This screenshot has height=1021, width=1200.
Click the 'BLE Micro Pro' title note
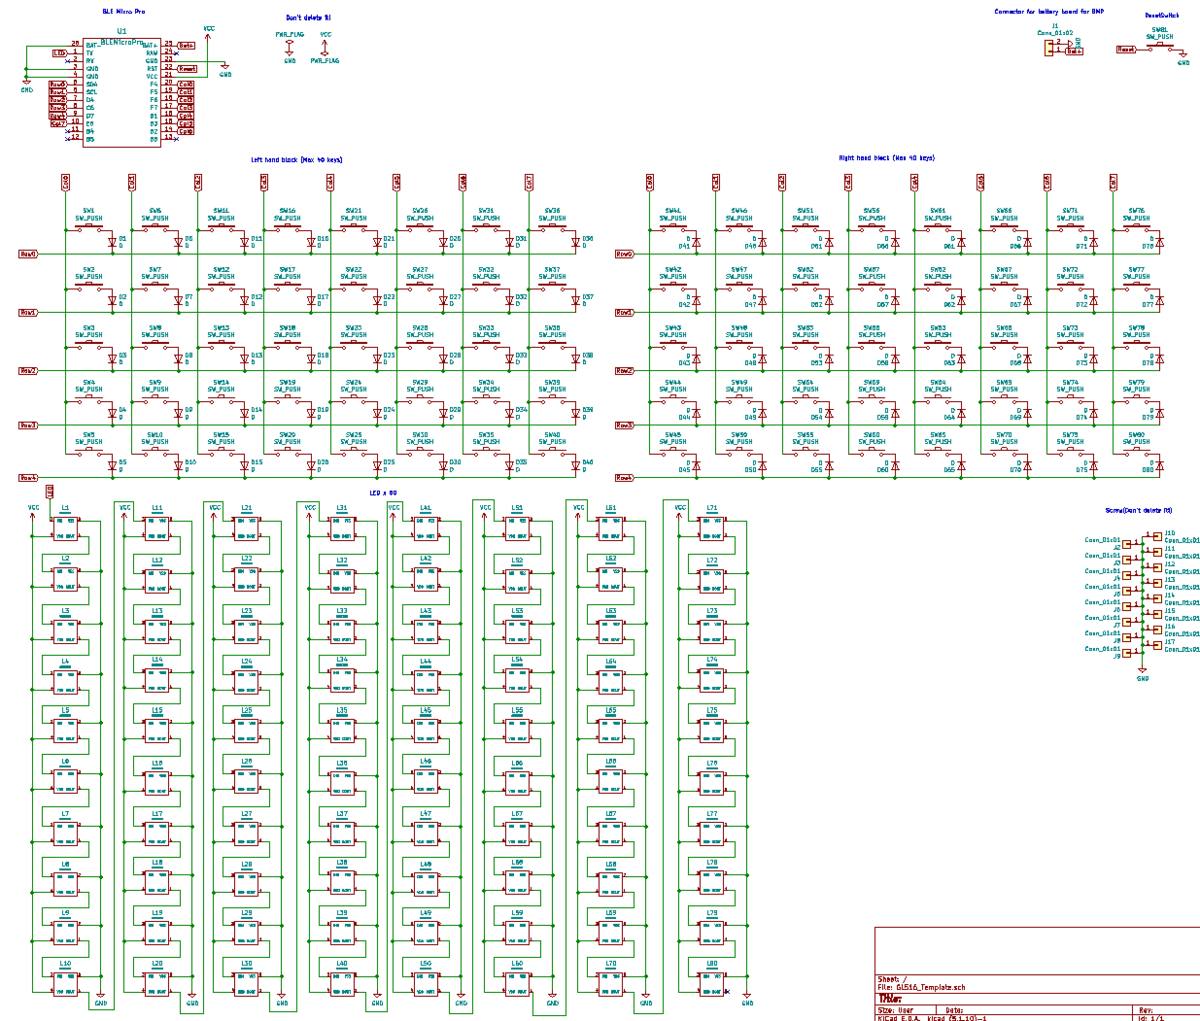[x=124, y=11]
